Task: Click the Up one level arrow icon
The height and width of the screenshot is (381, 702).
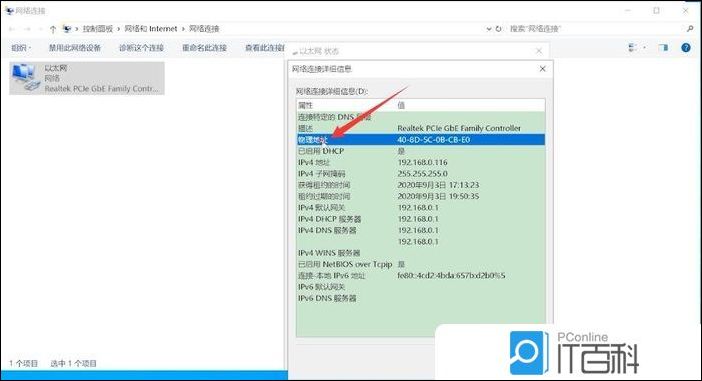Action: (53, 29)
